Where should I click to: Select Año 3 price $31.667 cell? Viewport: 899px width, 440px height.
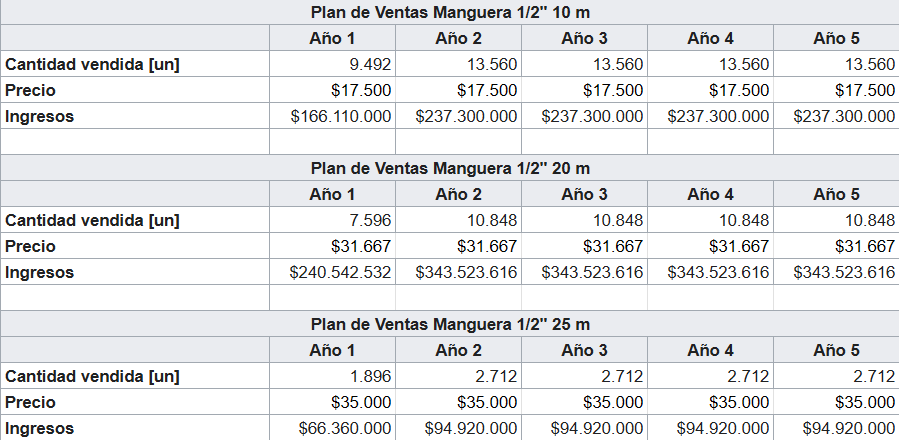tap(584, 246)
